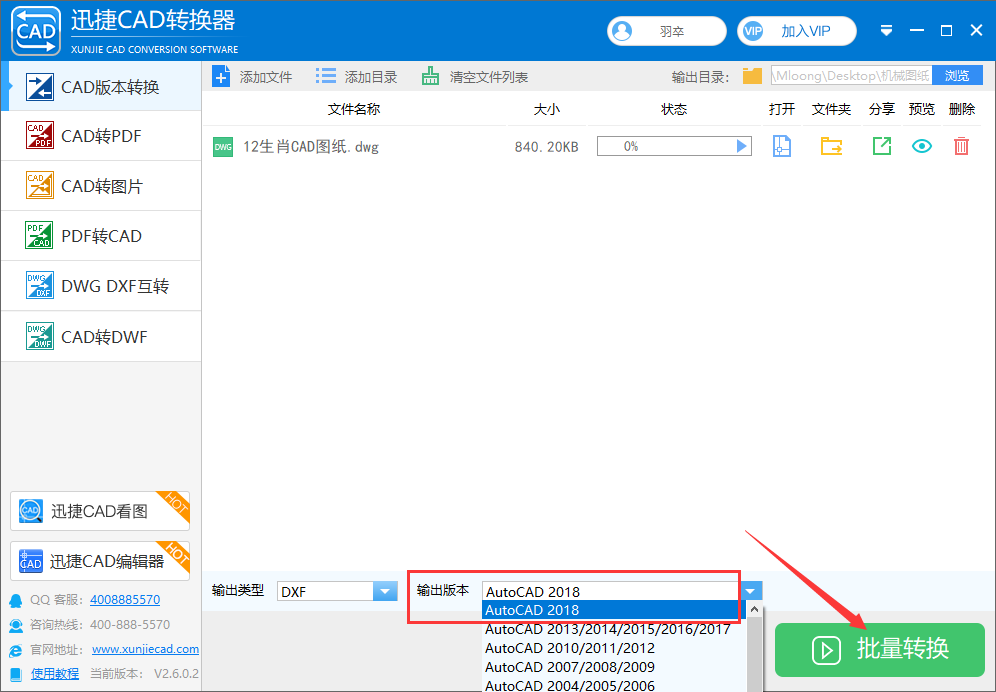Open DWG DXF互转 section
The height and width of the screenshot is (692, 996).
(102, 286)
